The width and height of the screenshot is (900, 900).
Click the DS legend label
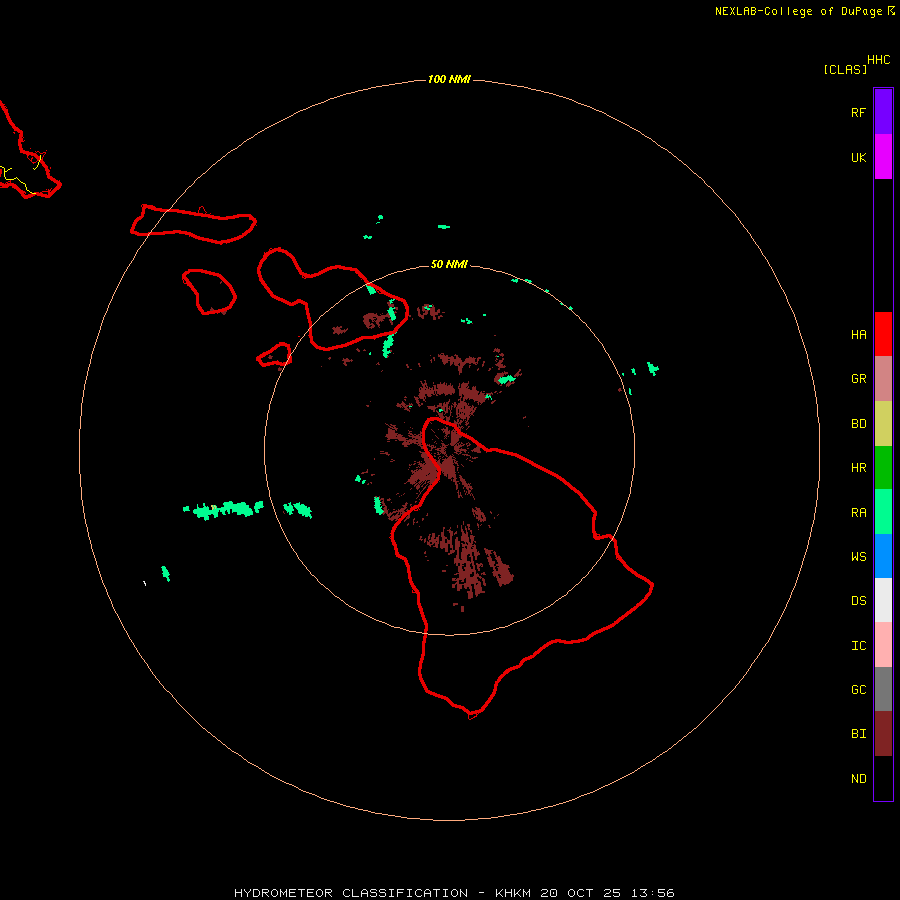(858, 601)
